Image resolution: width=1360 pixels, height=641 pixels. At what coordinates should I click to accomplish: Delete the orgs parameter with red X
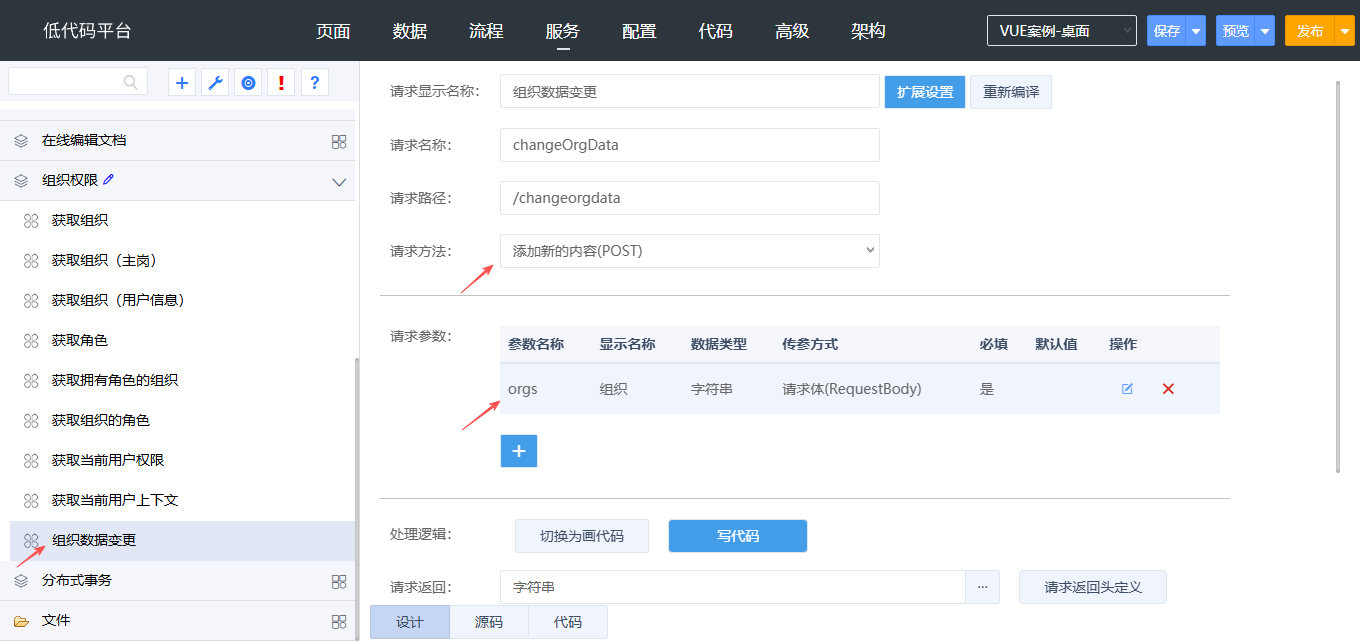1168,389
